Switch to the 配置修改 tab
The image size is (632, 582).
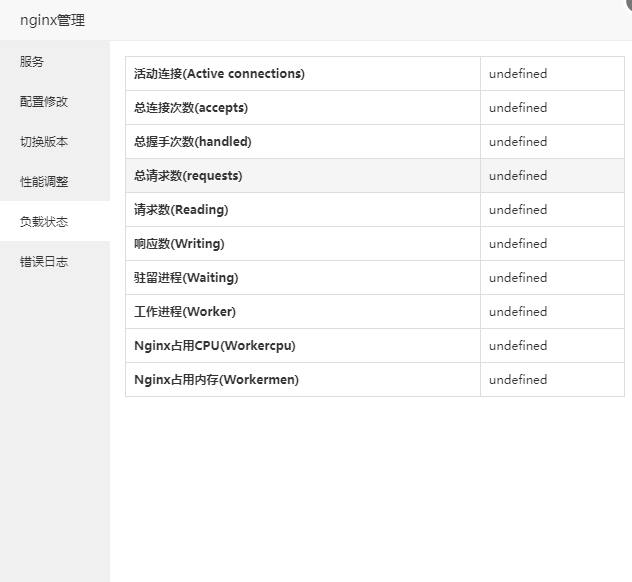pyautogui.click(x=44, y=102)
